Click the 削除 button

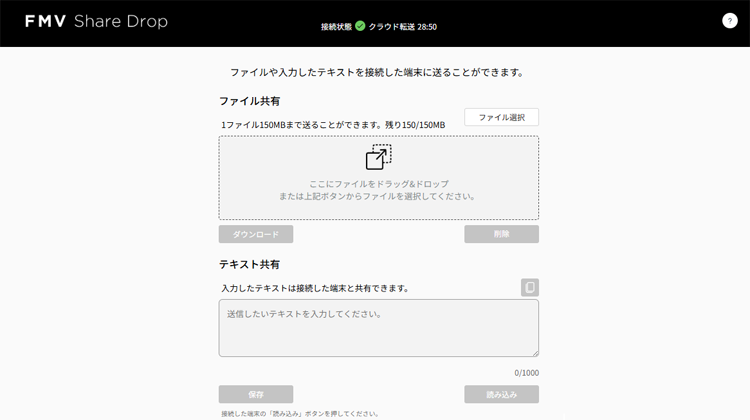coord(501,234)
